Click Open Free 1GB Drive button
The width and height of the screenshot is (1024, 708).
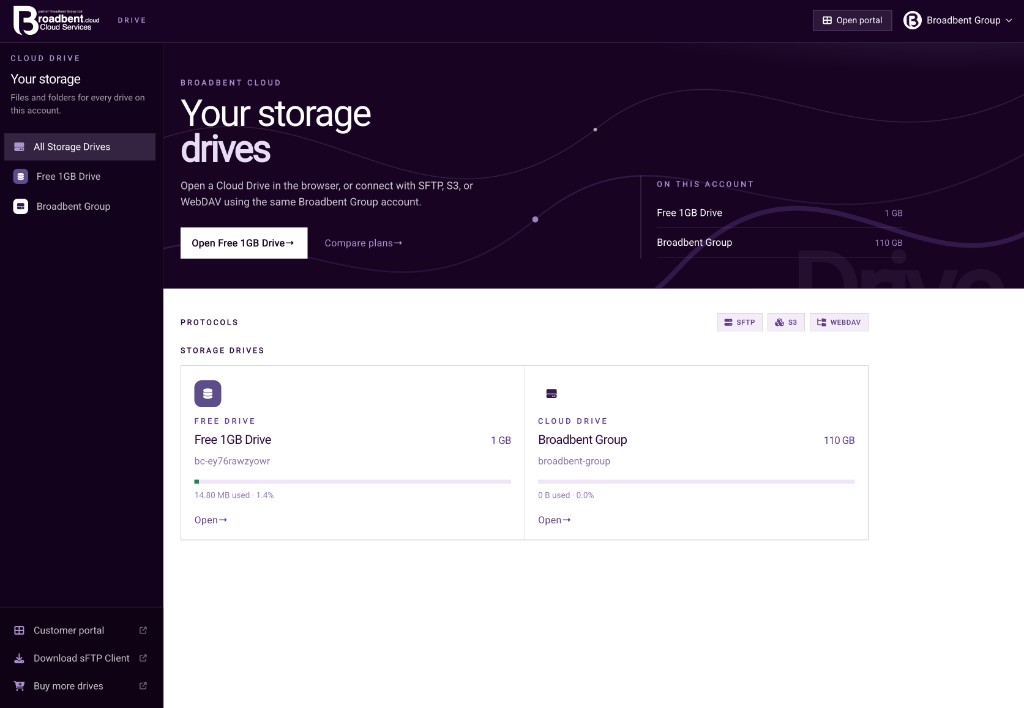tap(244, 243)
